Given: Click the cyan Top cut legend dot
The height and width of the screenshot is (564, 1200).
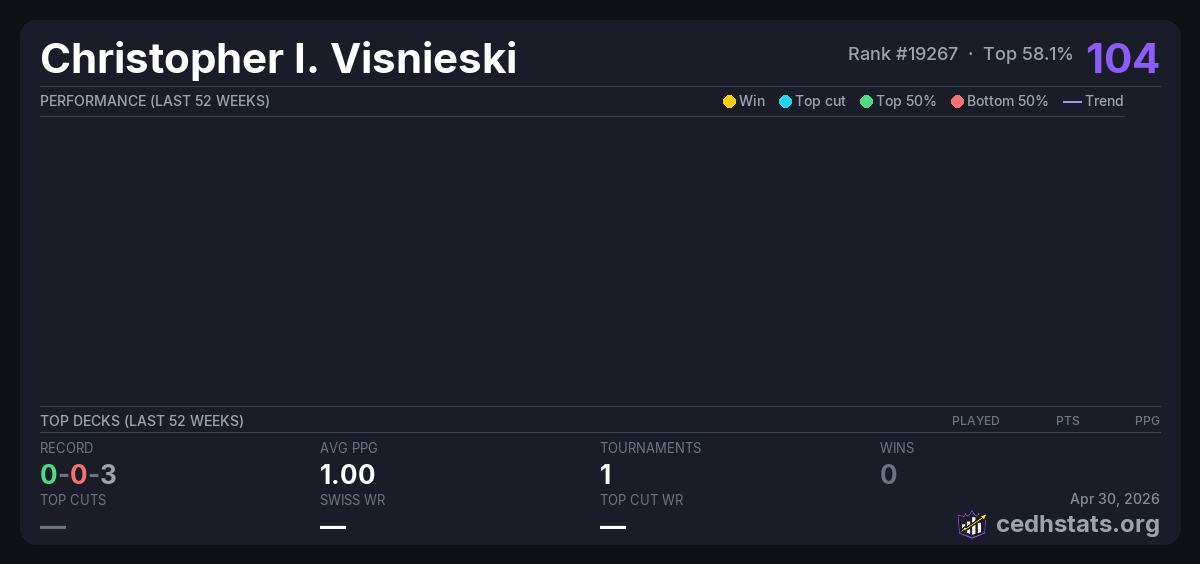Looking at the screenshot, I should [x=785, y=101].
